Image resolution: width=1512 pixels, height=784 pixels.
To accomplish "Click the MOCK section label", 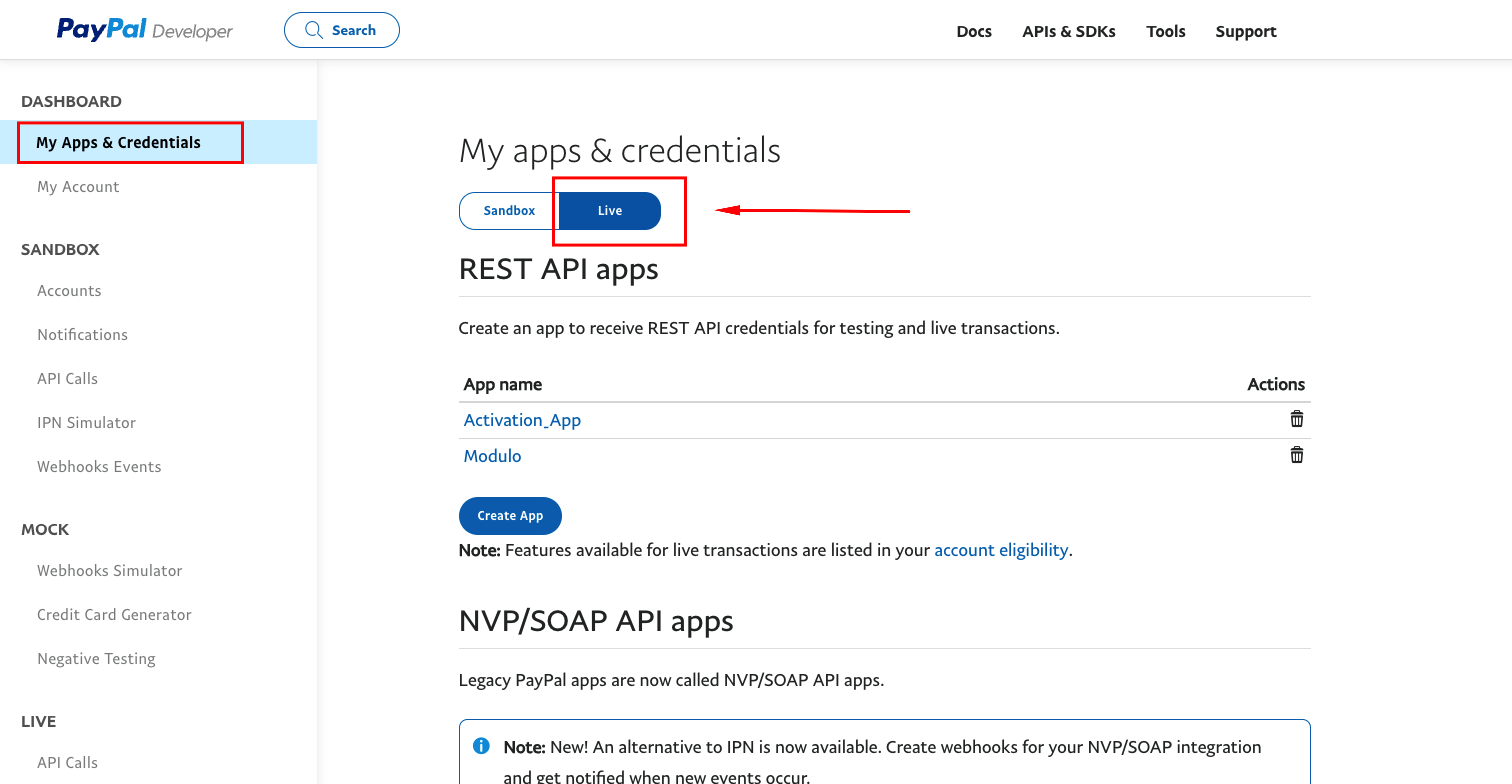I will (x=45, y=529).
